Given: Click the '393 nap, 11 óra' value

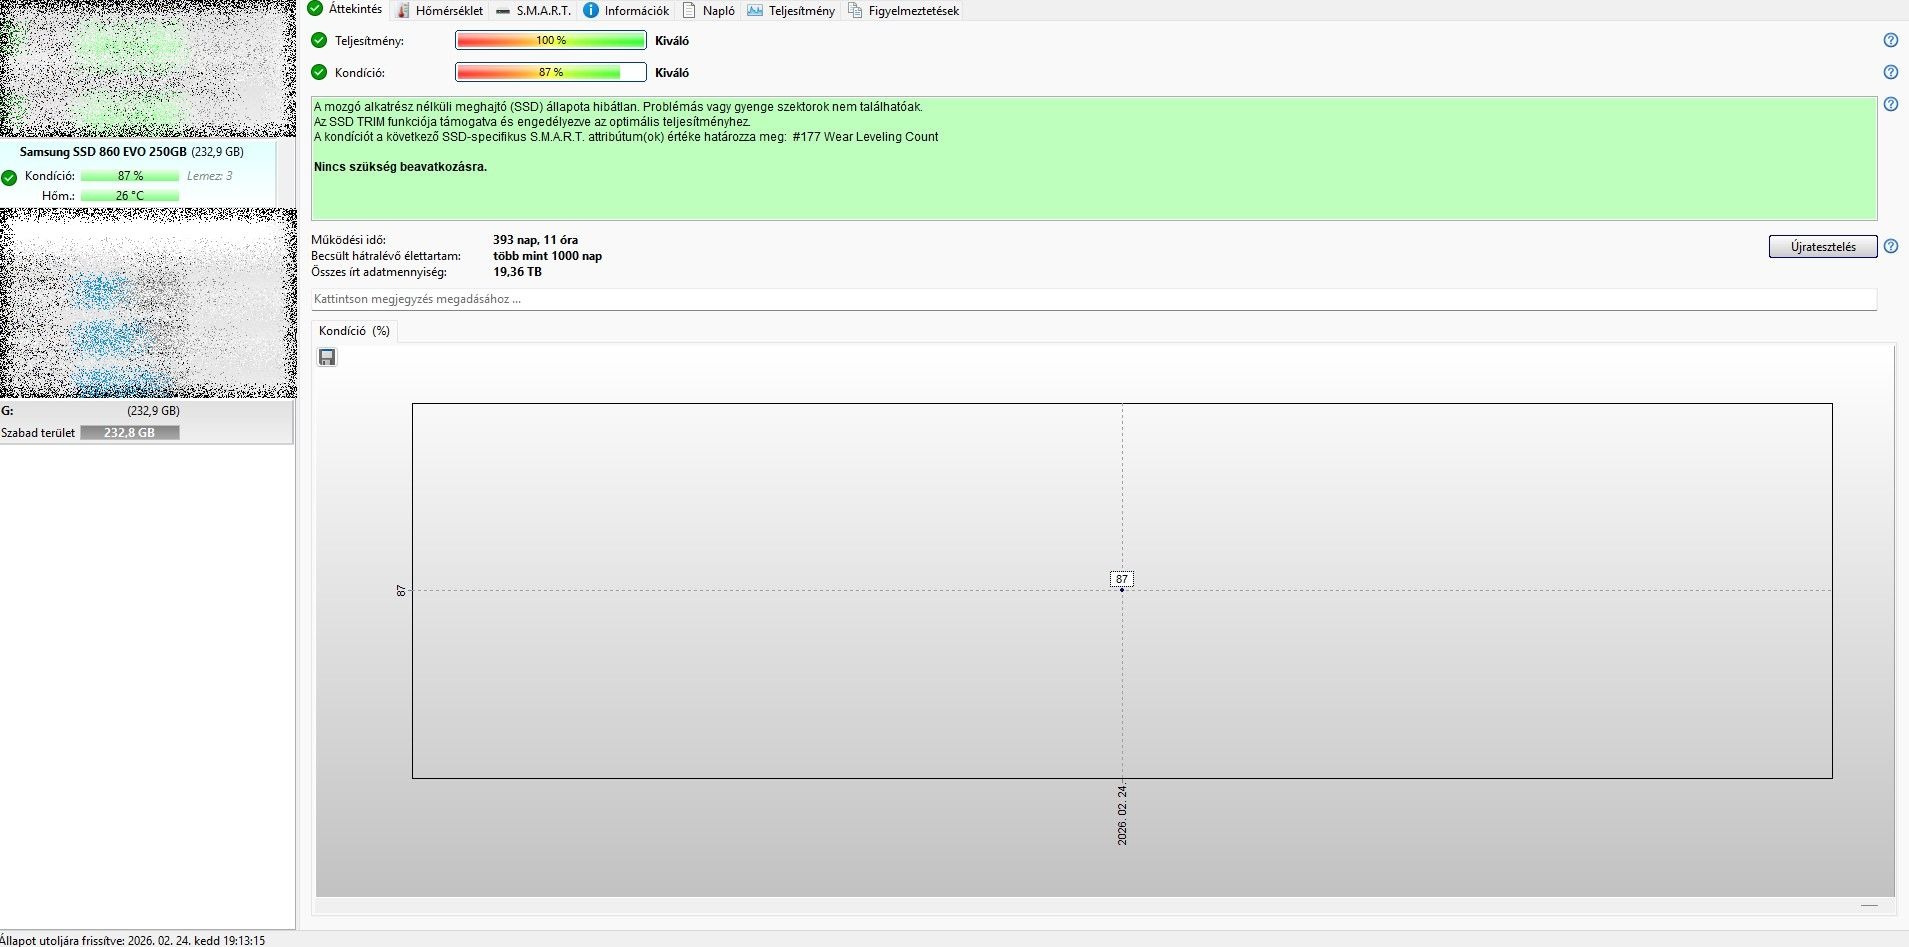Looking at the screenshot, I should [535, 240].
